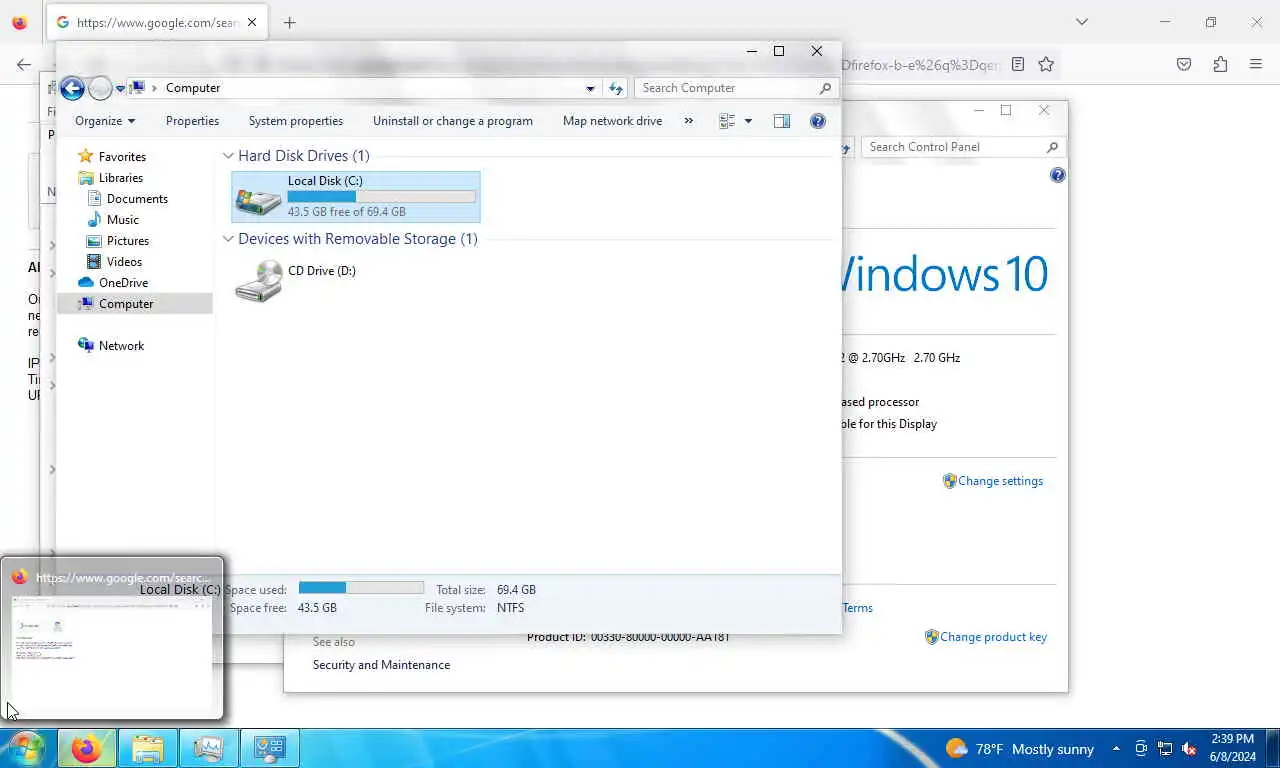The width and height of the screenshot is (1280, 768).
Task: Select OneDrive in the navigation pane
Action: click(x=123, y=283)
